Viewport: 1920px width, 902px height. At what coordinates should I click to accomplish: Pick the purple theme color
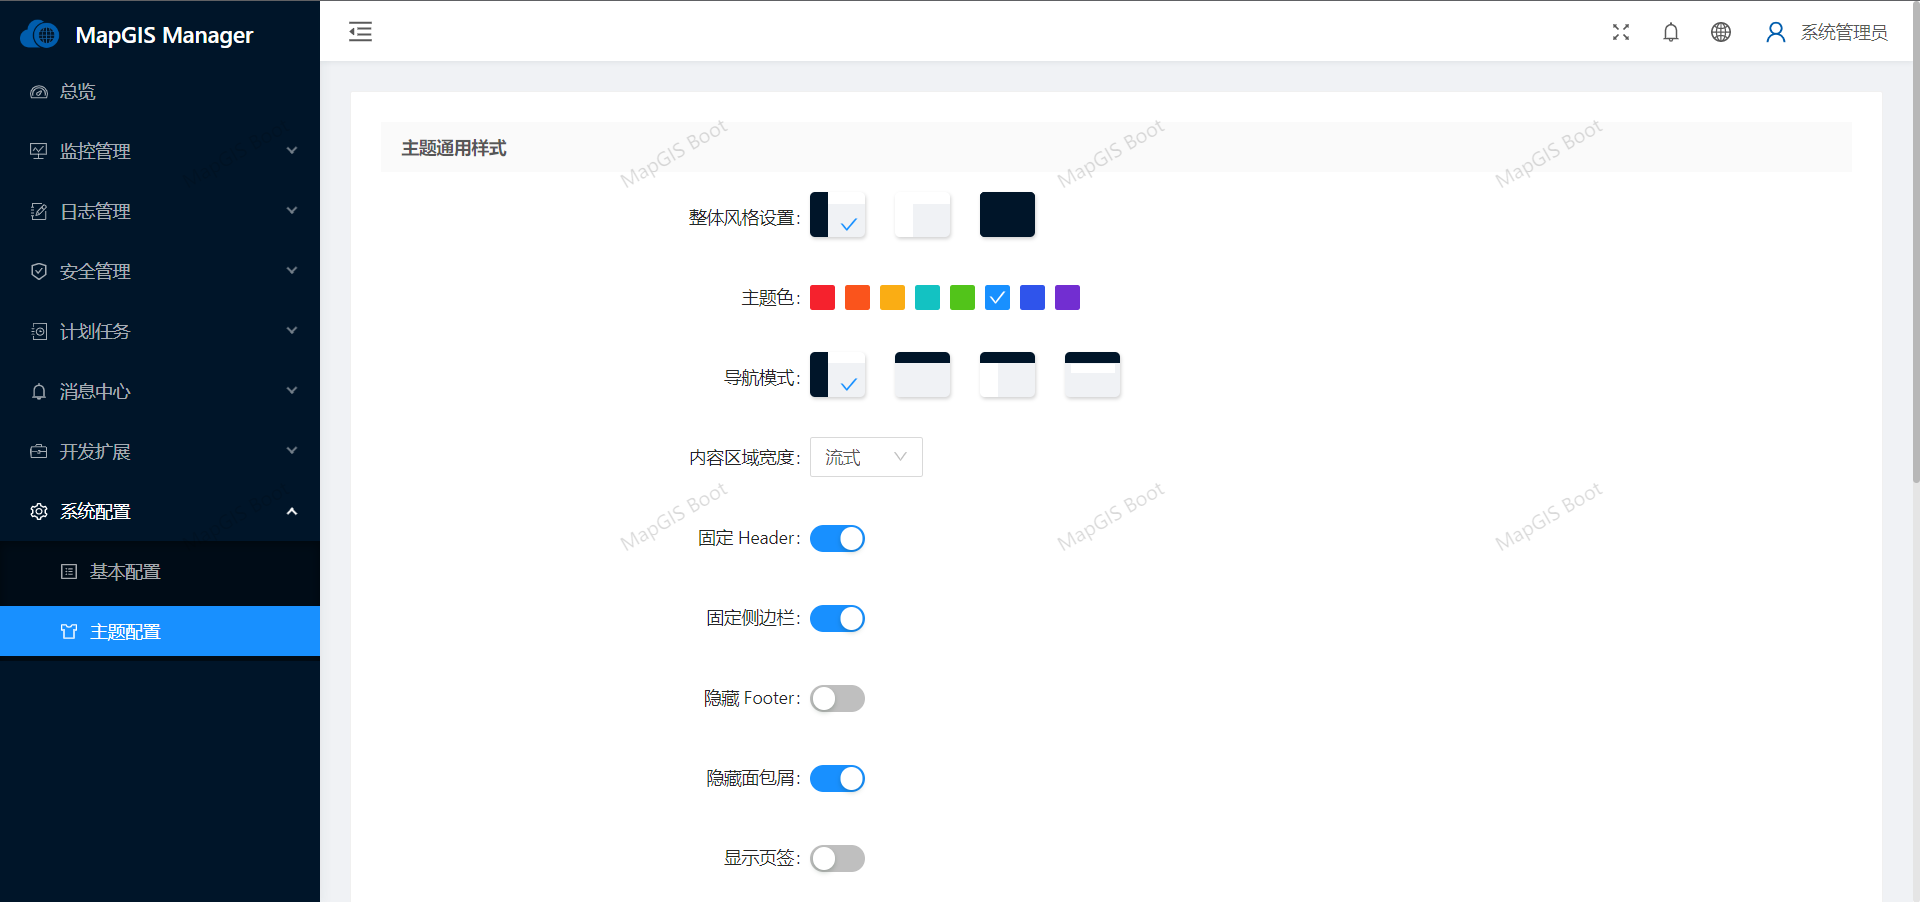(1067, 297)
